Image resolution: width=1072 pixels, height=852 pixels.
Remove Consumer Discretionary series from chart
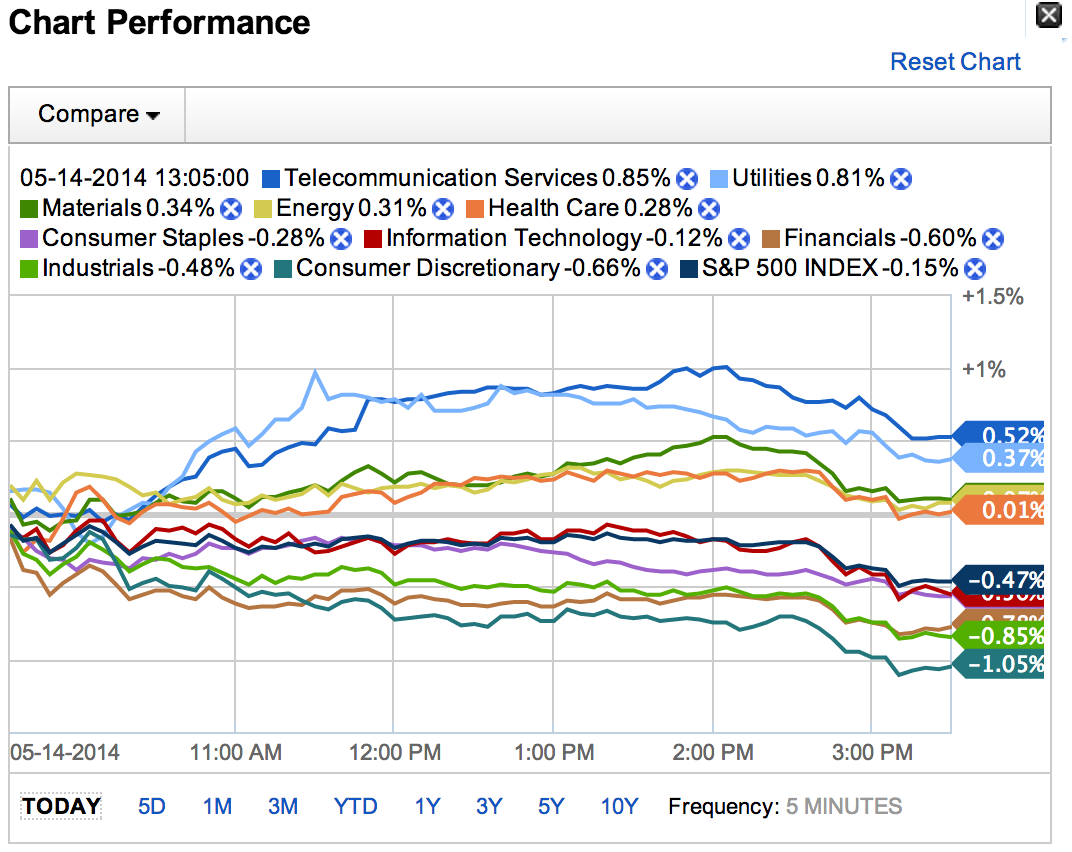pos(656,269)
